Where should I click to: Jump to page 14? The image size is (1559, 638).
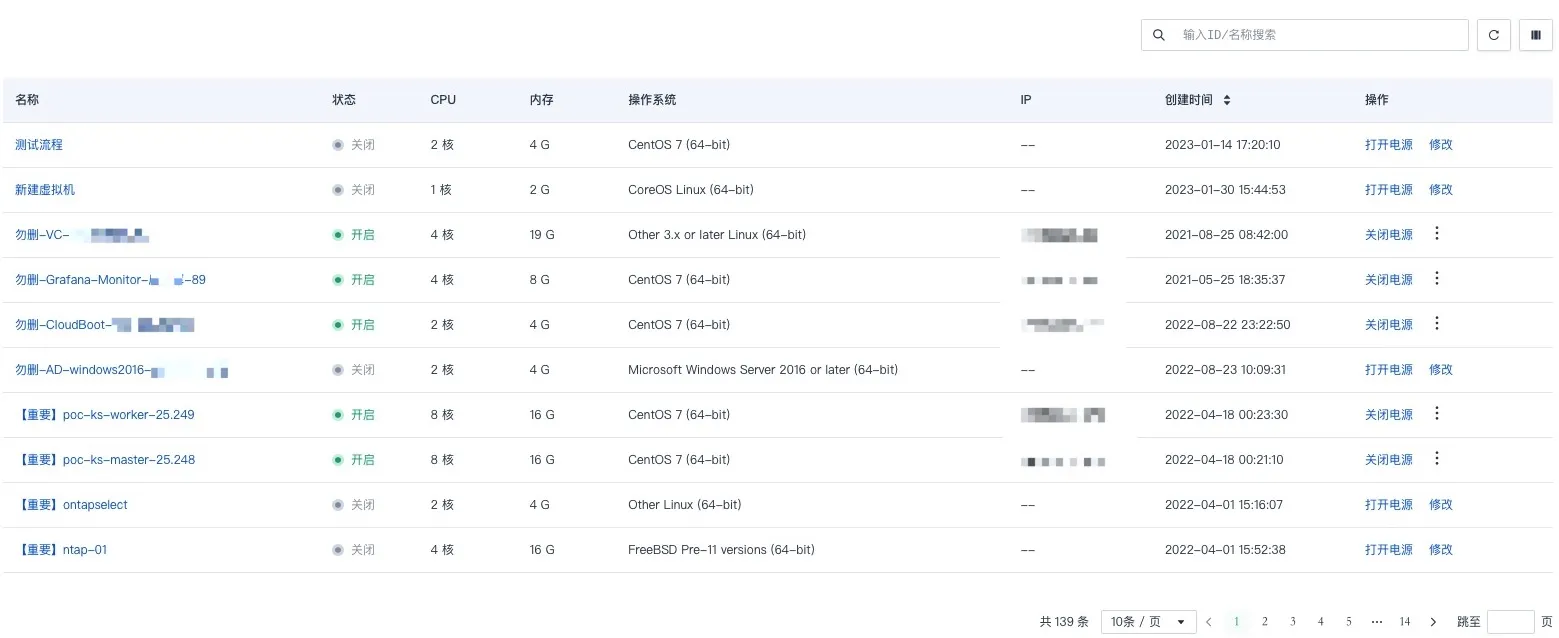(x=1404, y=621)
